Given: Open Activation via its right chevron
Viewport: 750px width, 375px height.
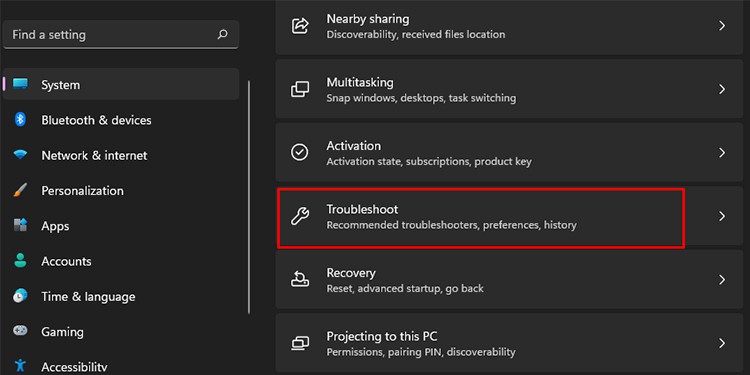Looking at the screenshot, I should [x=722, y=153].
